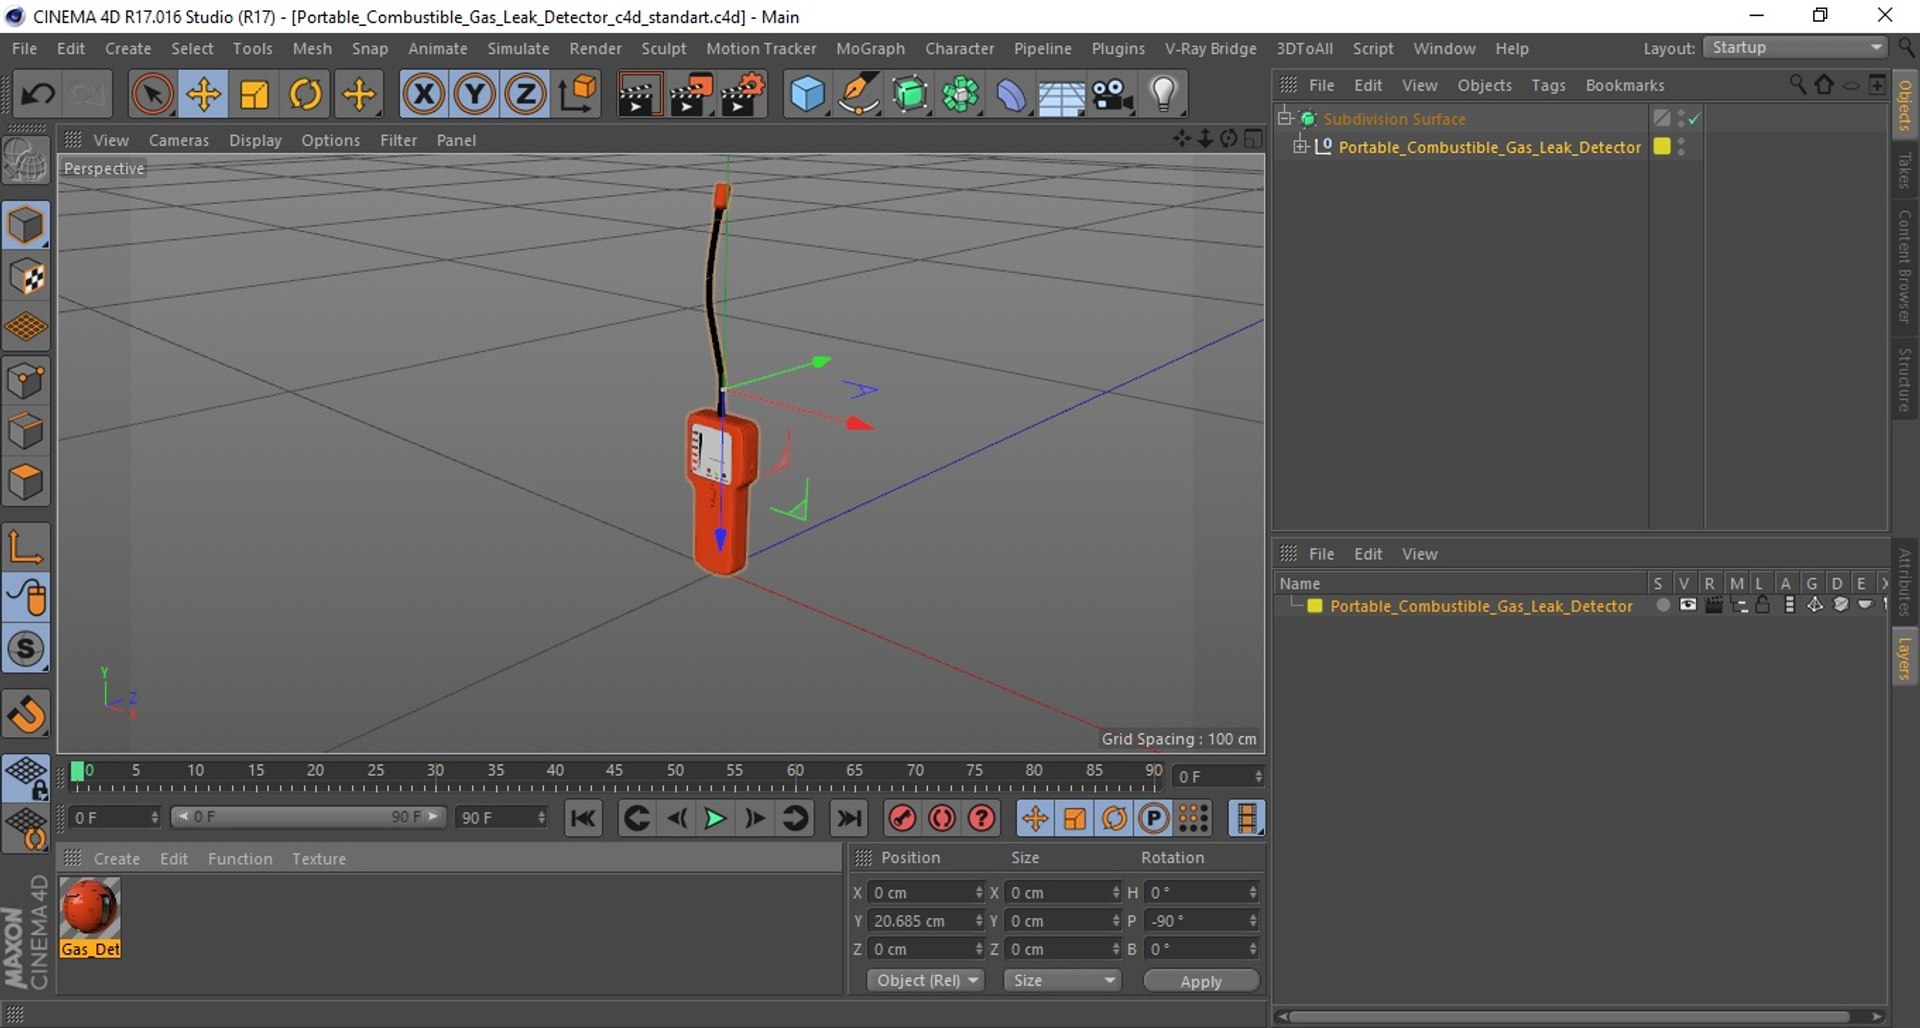Add a Light object

[x=1163, y=94]
